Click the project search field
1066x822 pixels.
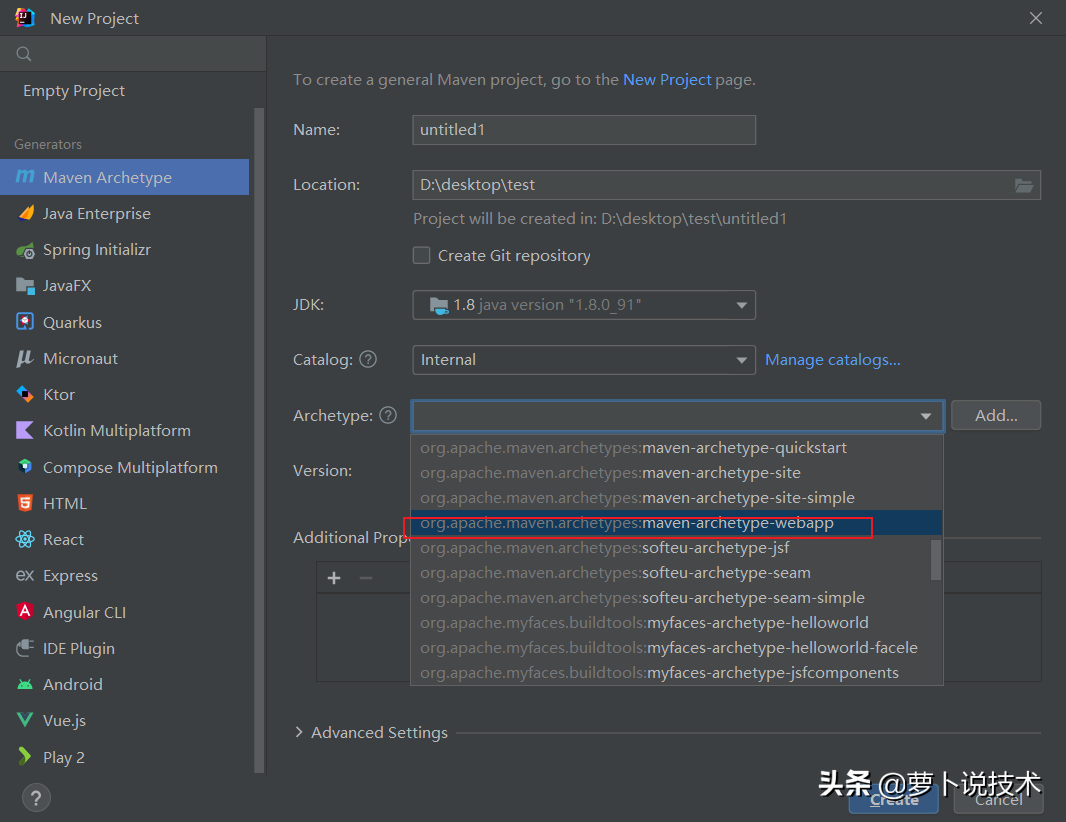coord(133,54)
